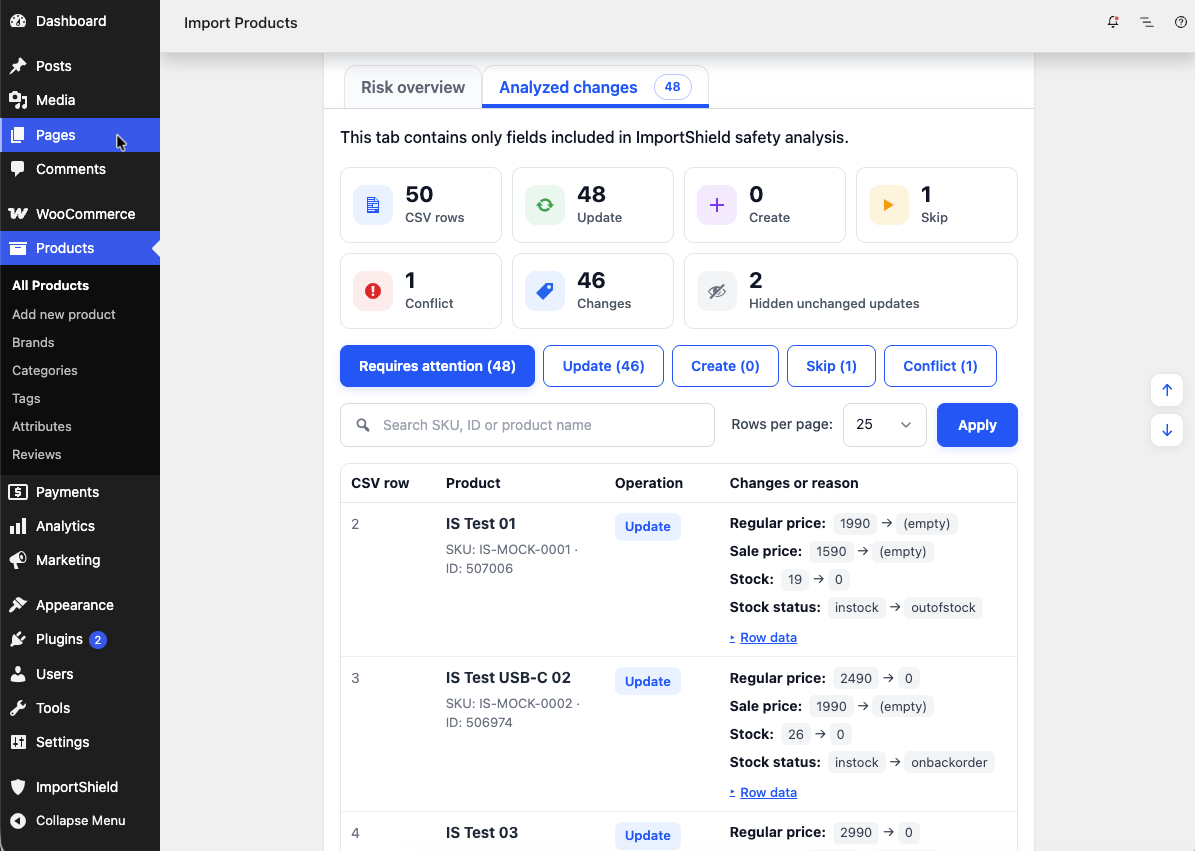Click the Plugins plug icon
Image resolution: width=1195 pixels, height=851 pixels.
18,639
